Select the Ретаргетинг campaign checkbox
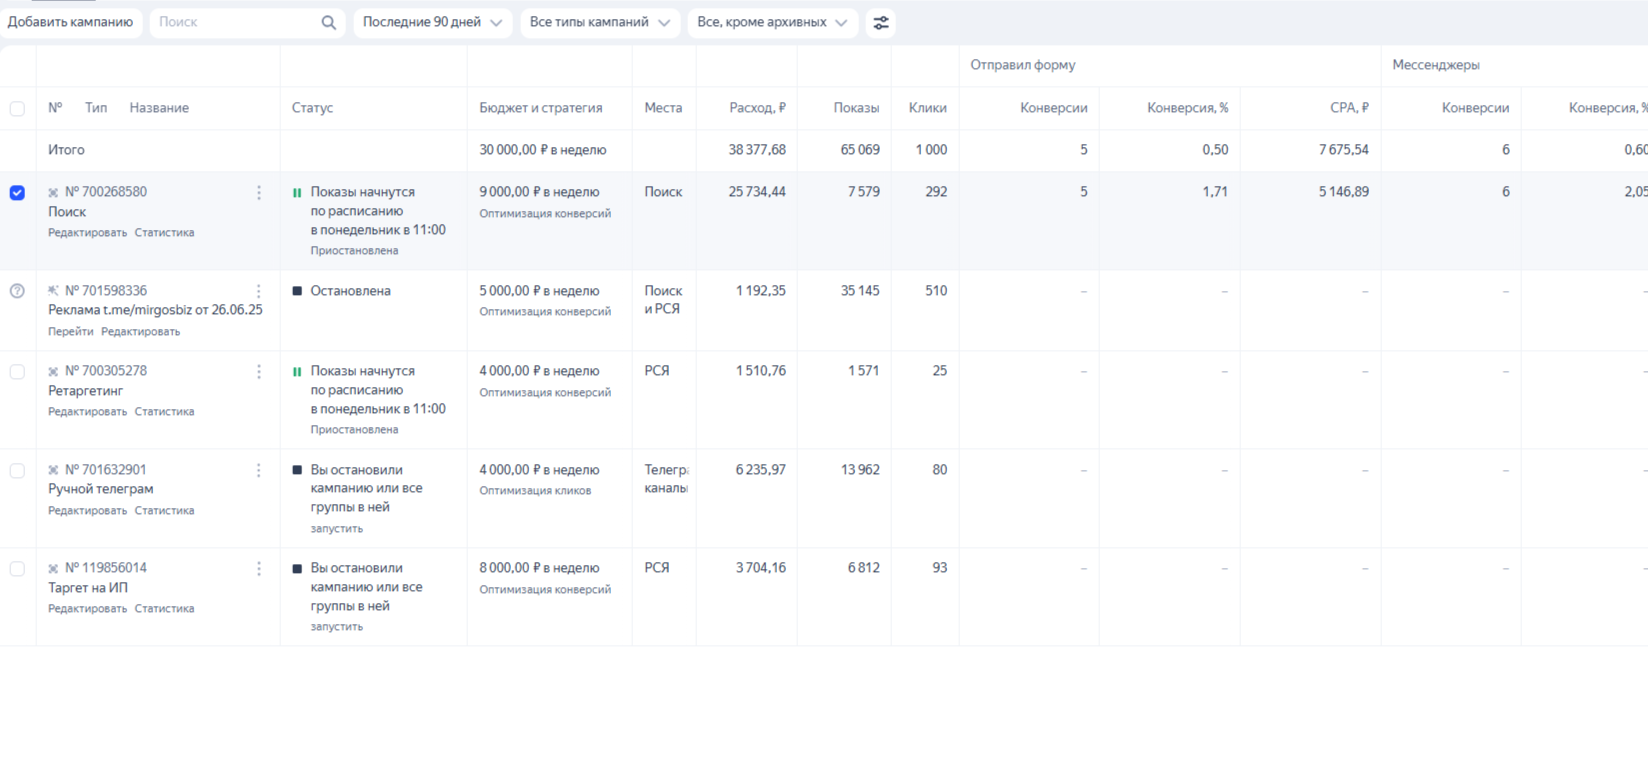 (17, 371)
